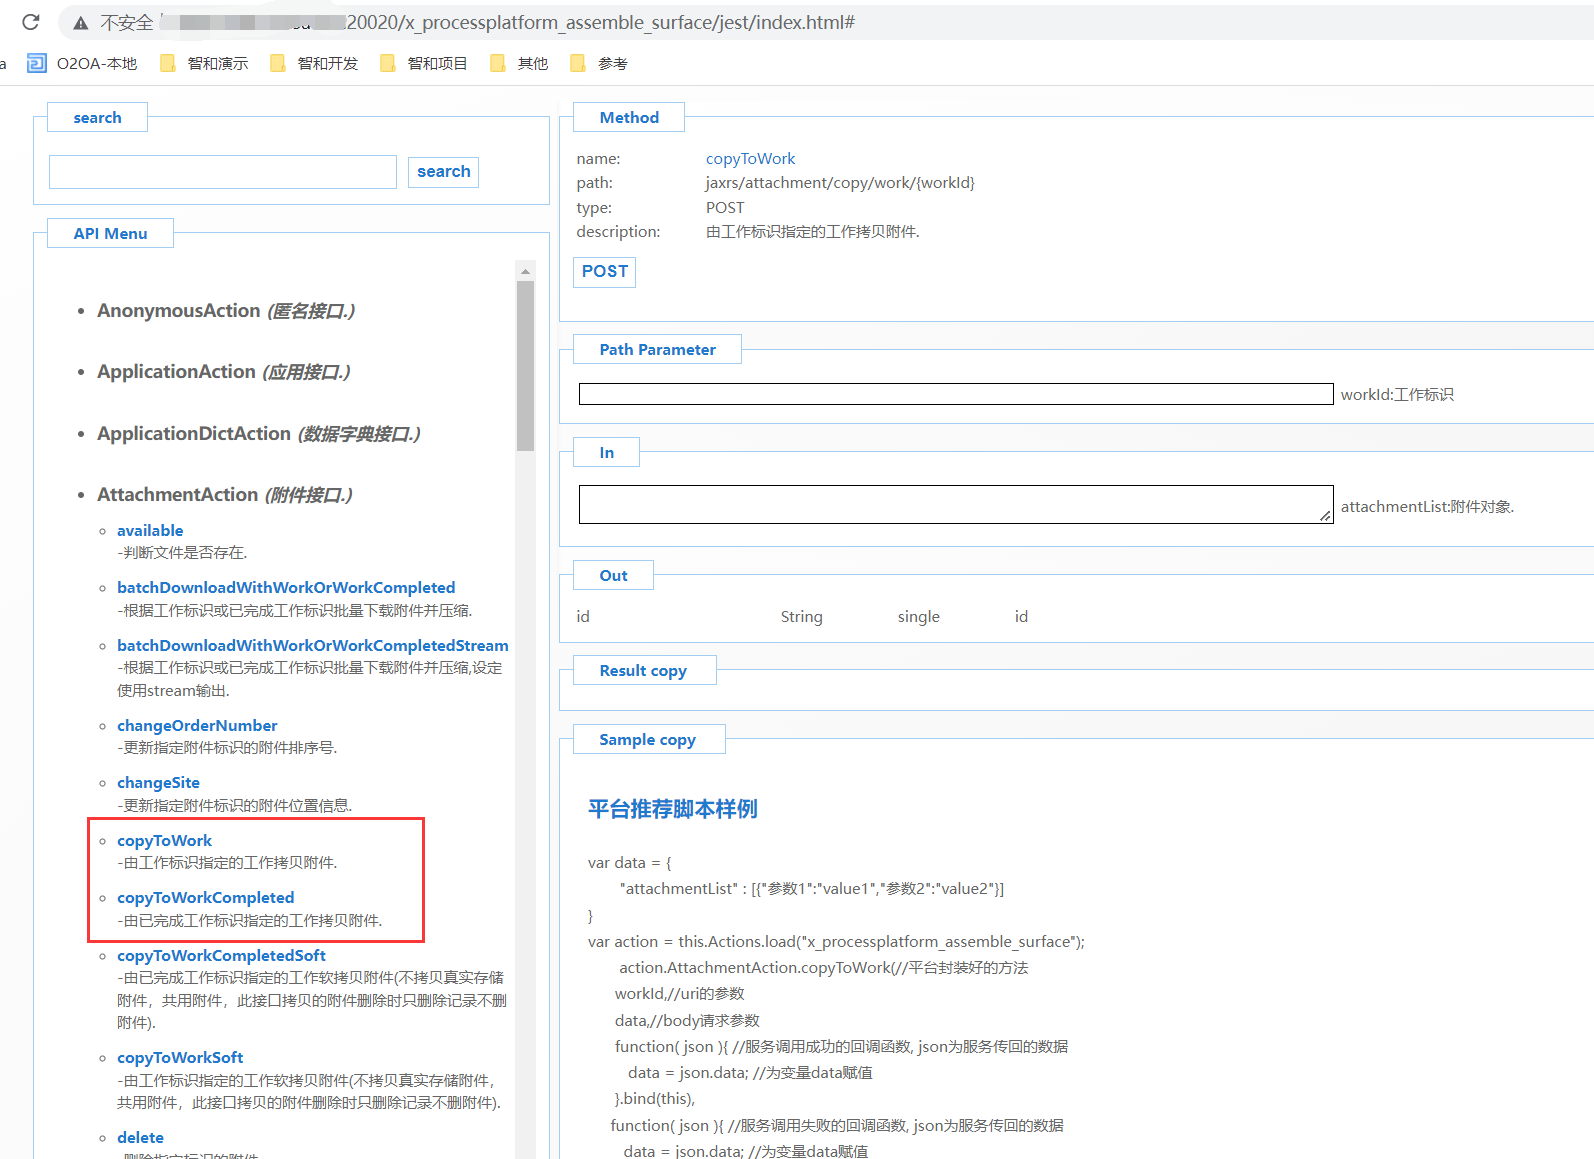
Task: Click the copyToWork method name value
Action: coord(750,159)
